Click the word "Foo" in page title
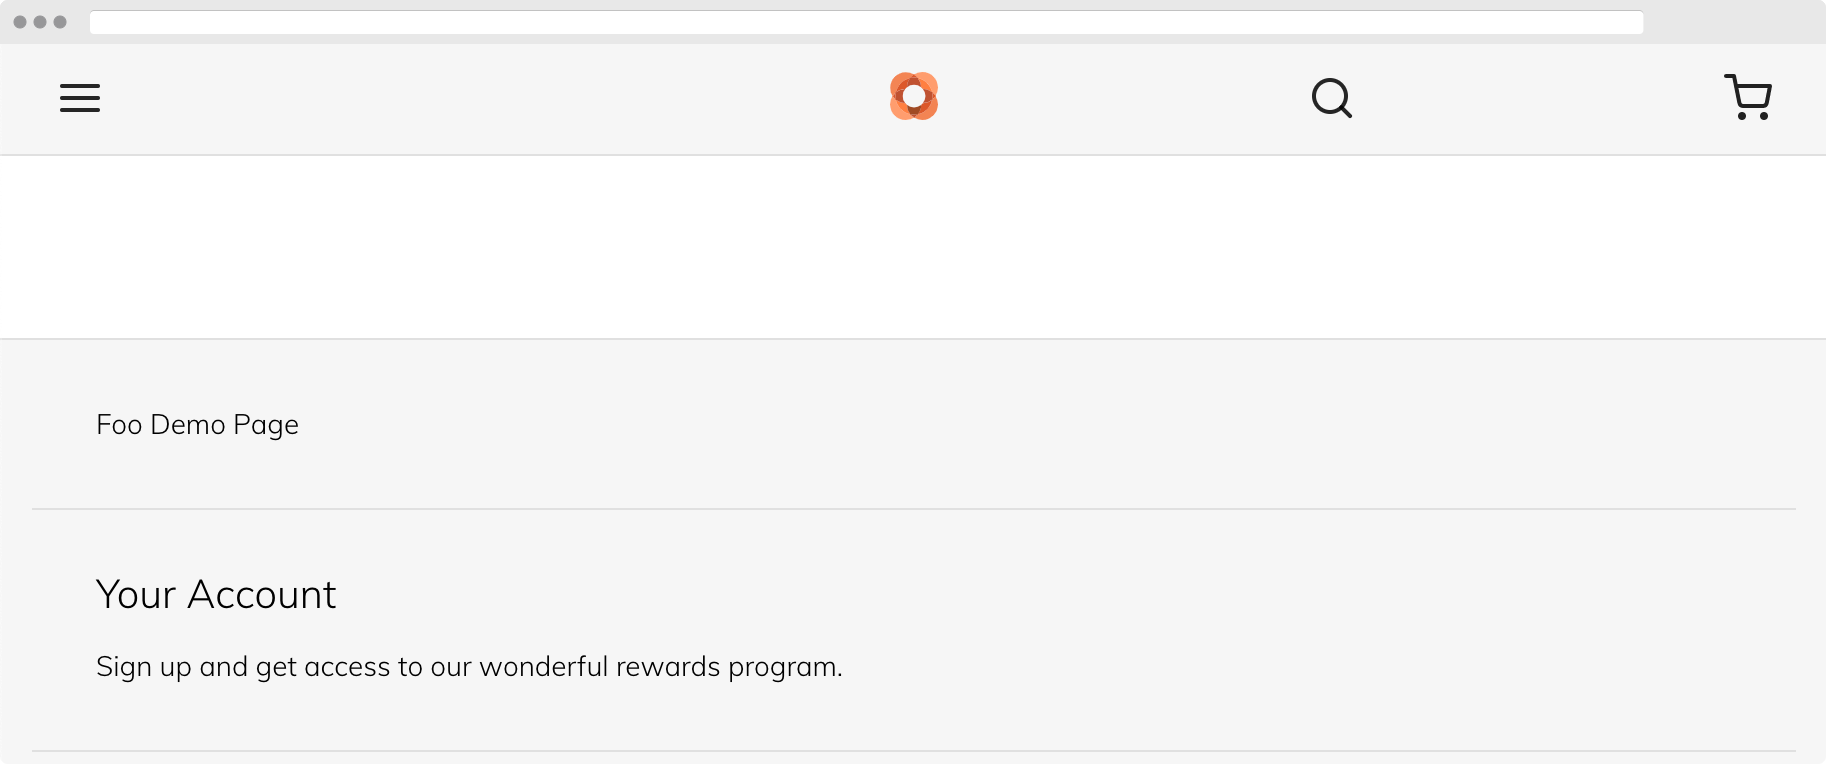The image size is (1826, 764). (x=119, y=425)
